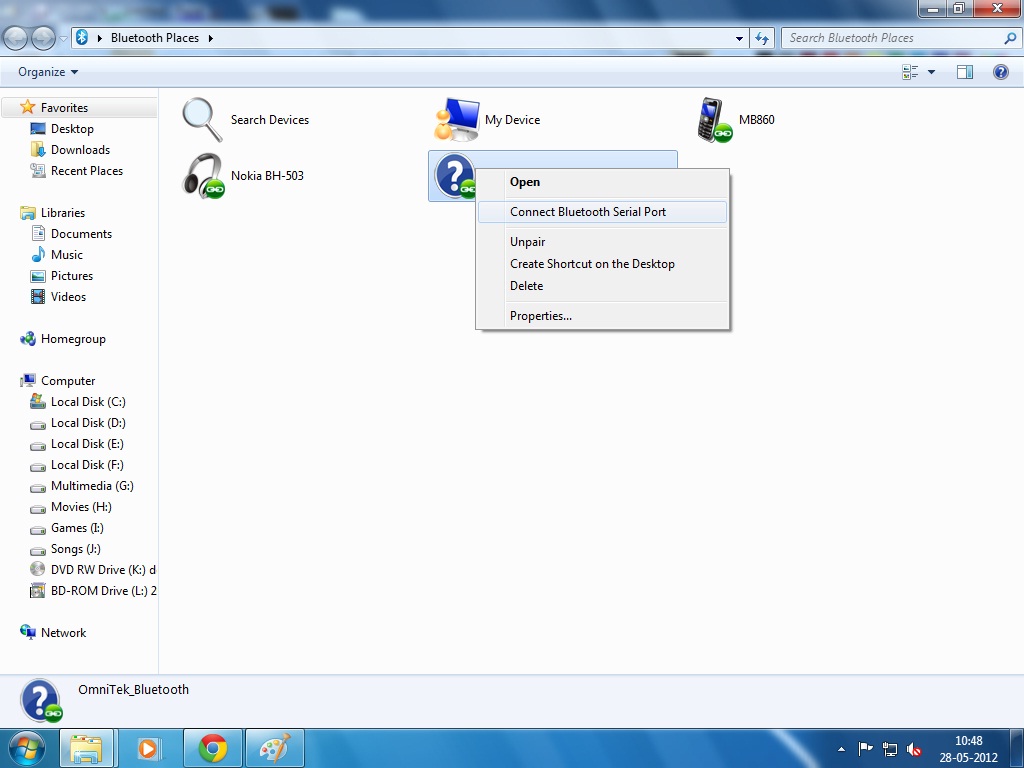The height and width of the screenshot is (768, 1024).
Task: Click the refresh button beside address bar
Action: pos(762,38)
